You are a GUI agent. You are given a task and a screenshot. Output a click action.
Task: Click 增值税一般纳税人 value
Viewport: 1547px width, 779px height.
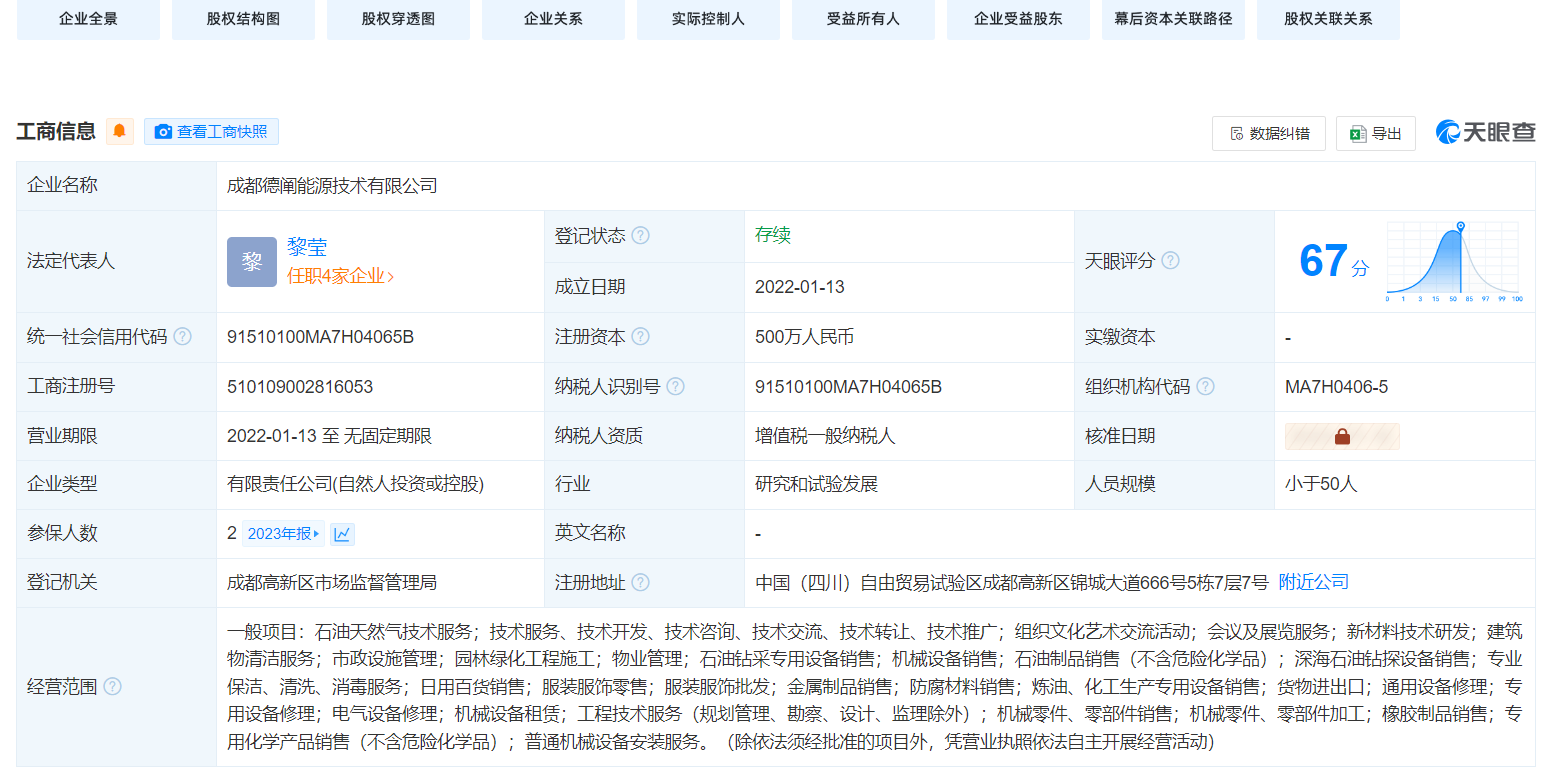pyautogui.click(x=825, y=436)
